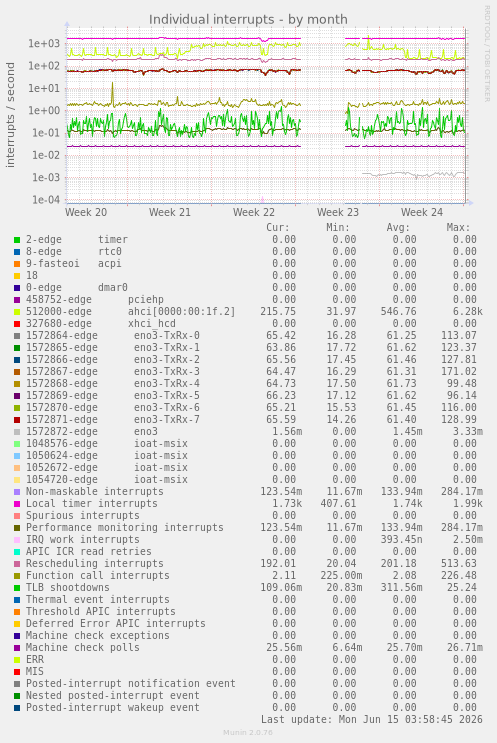Select the 458752-edge pciehp legend entry
This screenshot has height=743, width=497.
click(95, 299)
